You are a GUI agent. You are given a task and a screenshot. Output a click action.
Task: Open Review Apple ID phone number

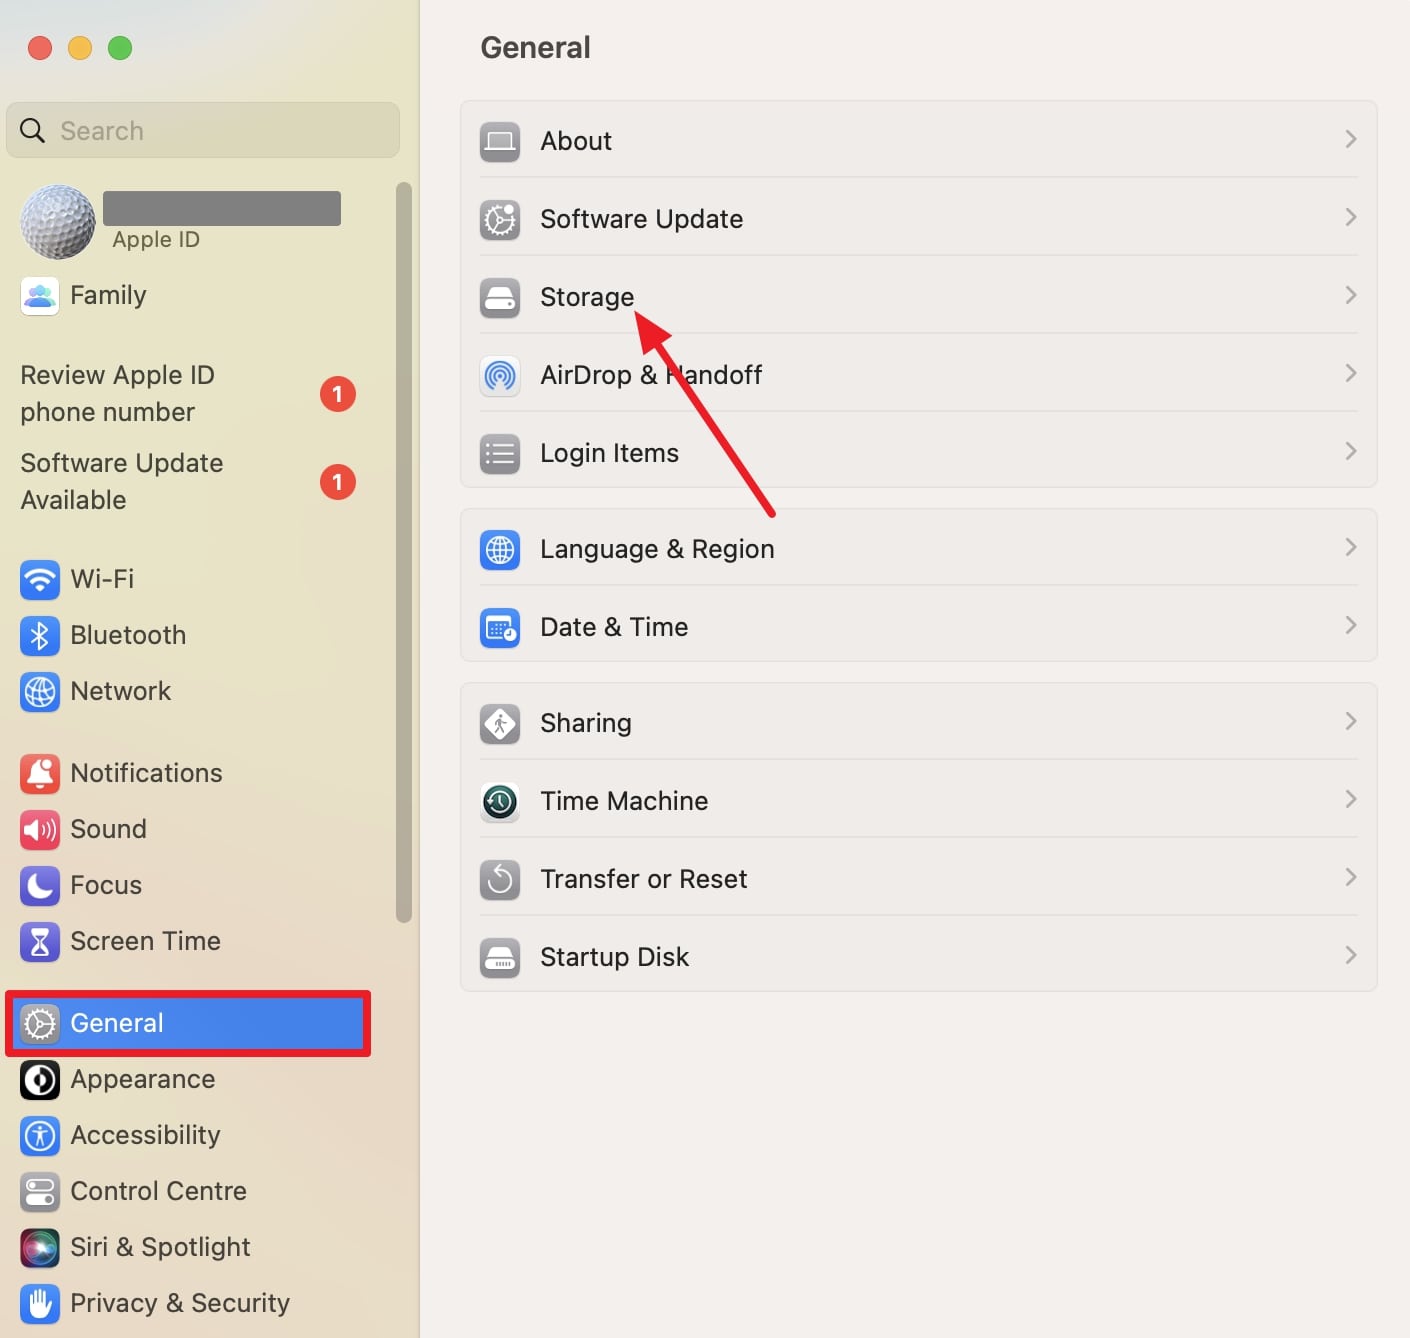[x=118, y=393]
